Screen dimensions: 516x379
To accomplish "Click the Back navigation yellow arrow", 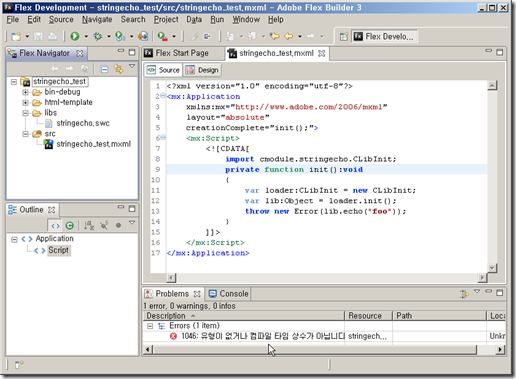I will tap(289, 36).
